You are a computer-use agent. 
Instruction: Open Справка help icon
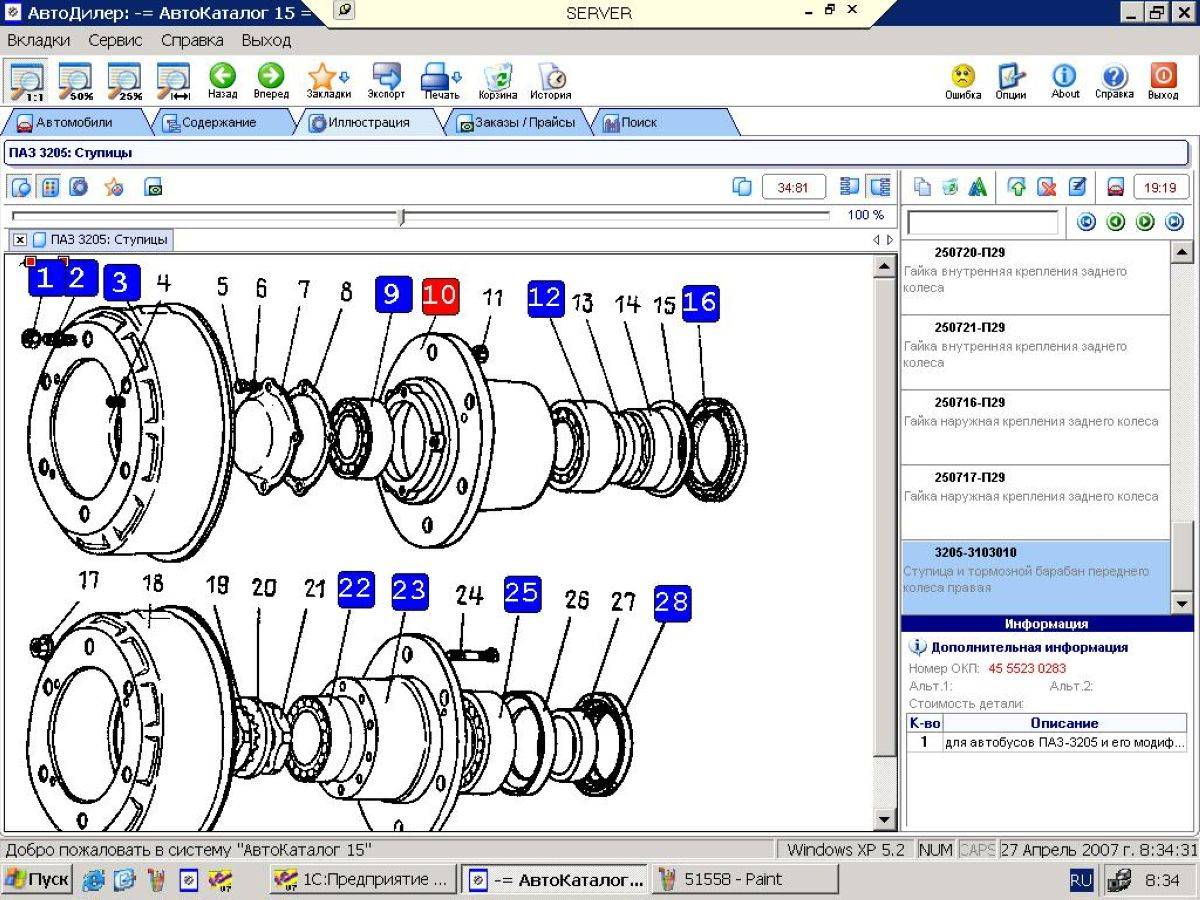coord(1114,81)
